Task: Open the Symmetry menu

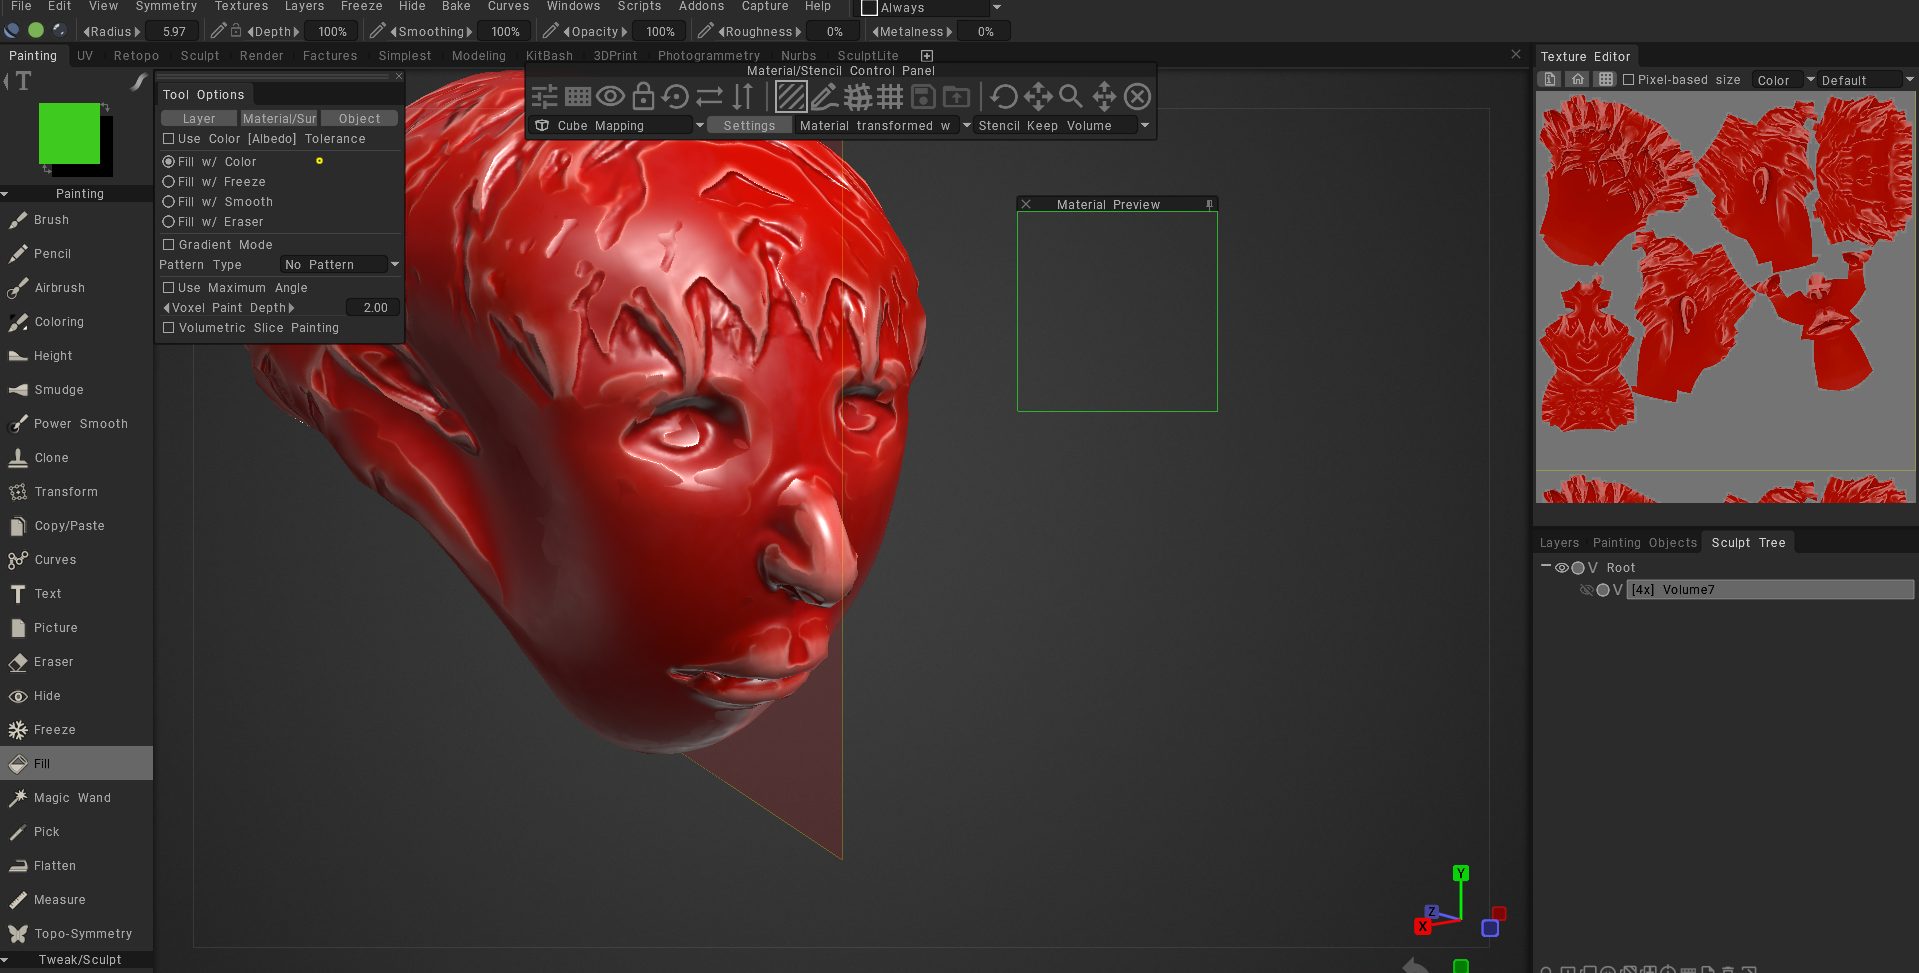Action: click(166, 7)
